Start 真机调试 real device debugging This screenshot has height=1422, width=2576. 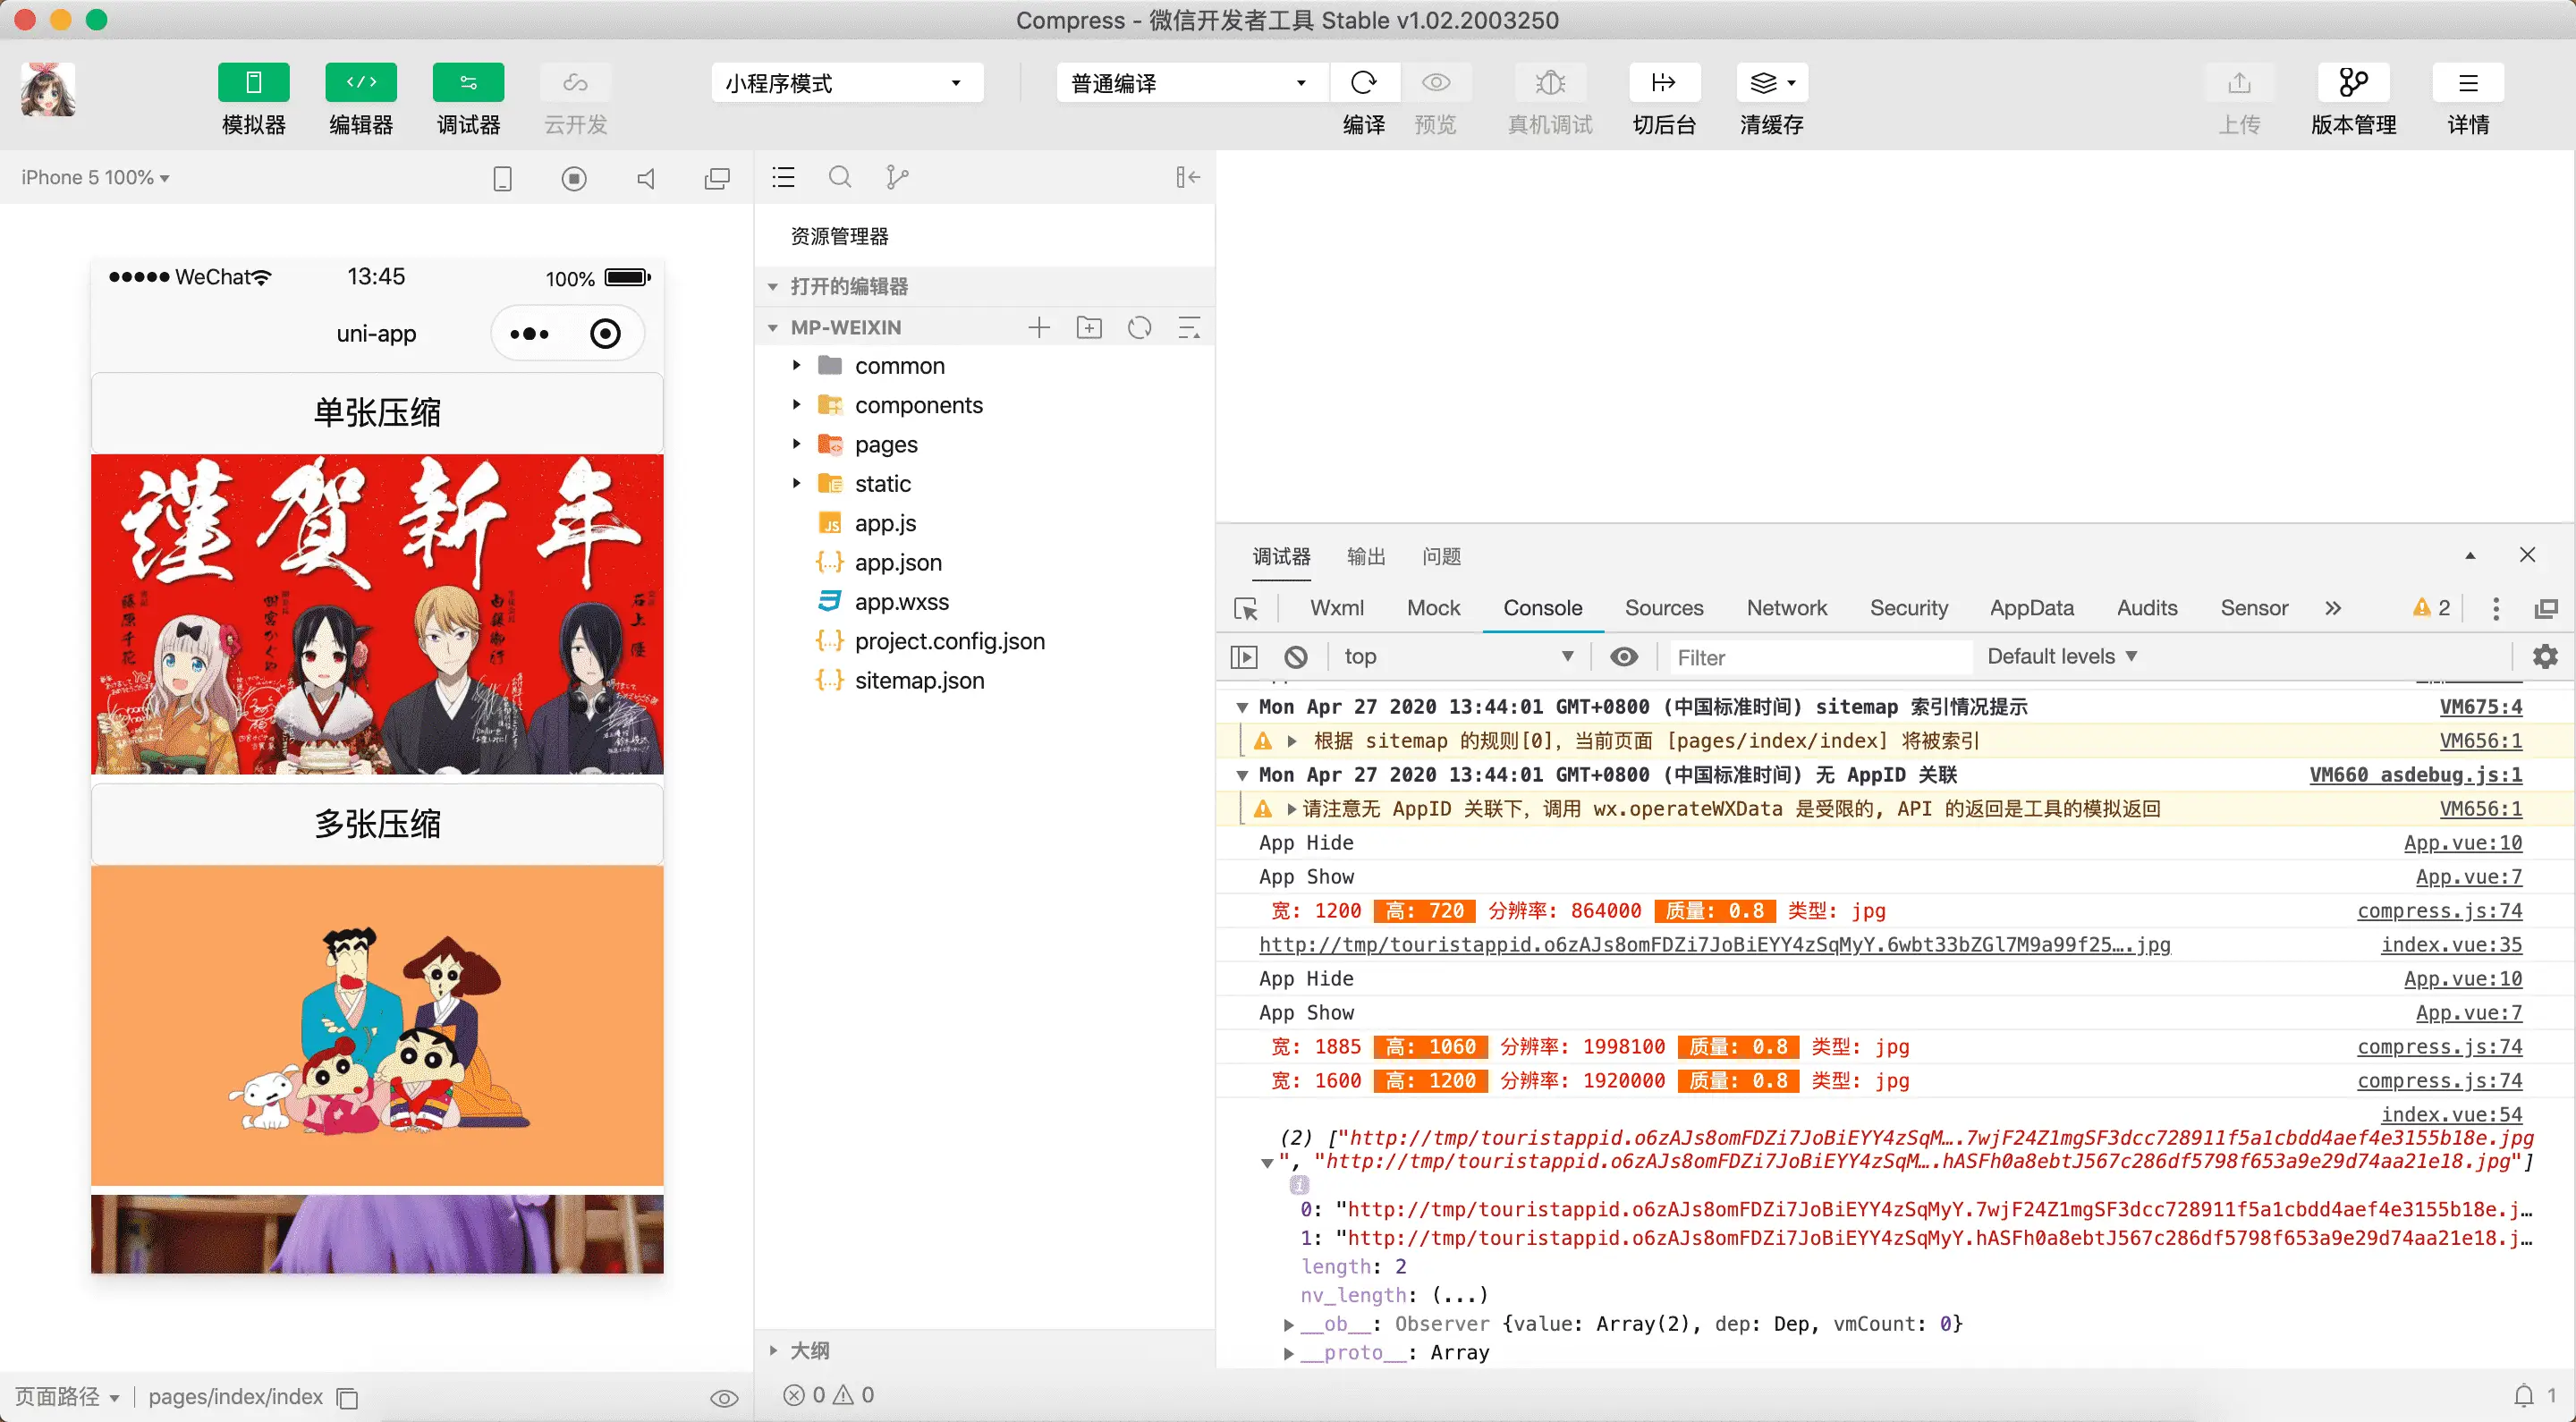(x=1550, y=82)
